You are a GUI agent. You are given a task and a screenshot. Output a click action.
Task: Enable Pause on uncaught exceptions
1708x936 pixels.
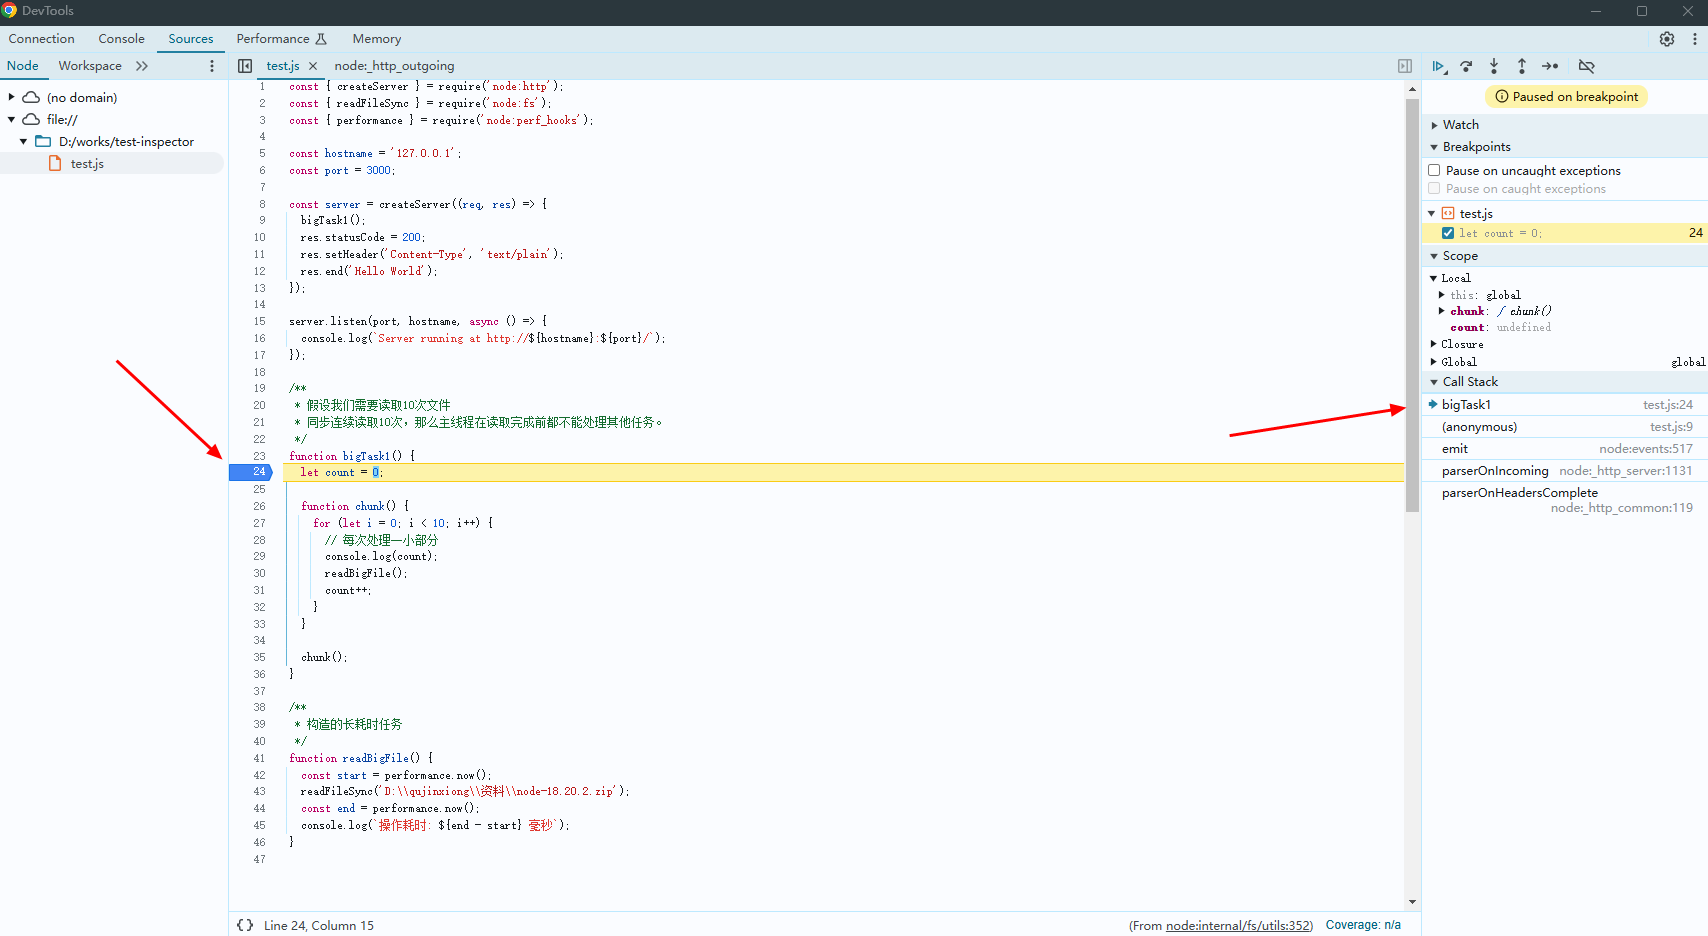pos(1434,170)
